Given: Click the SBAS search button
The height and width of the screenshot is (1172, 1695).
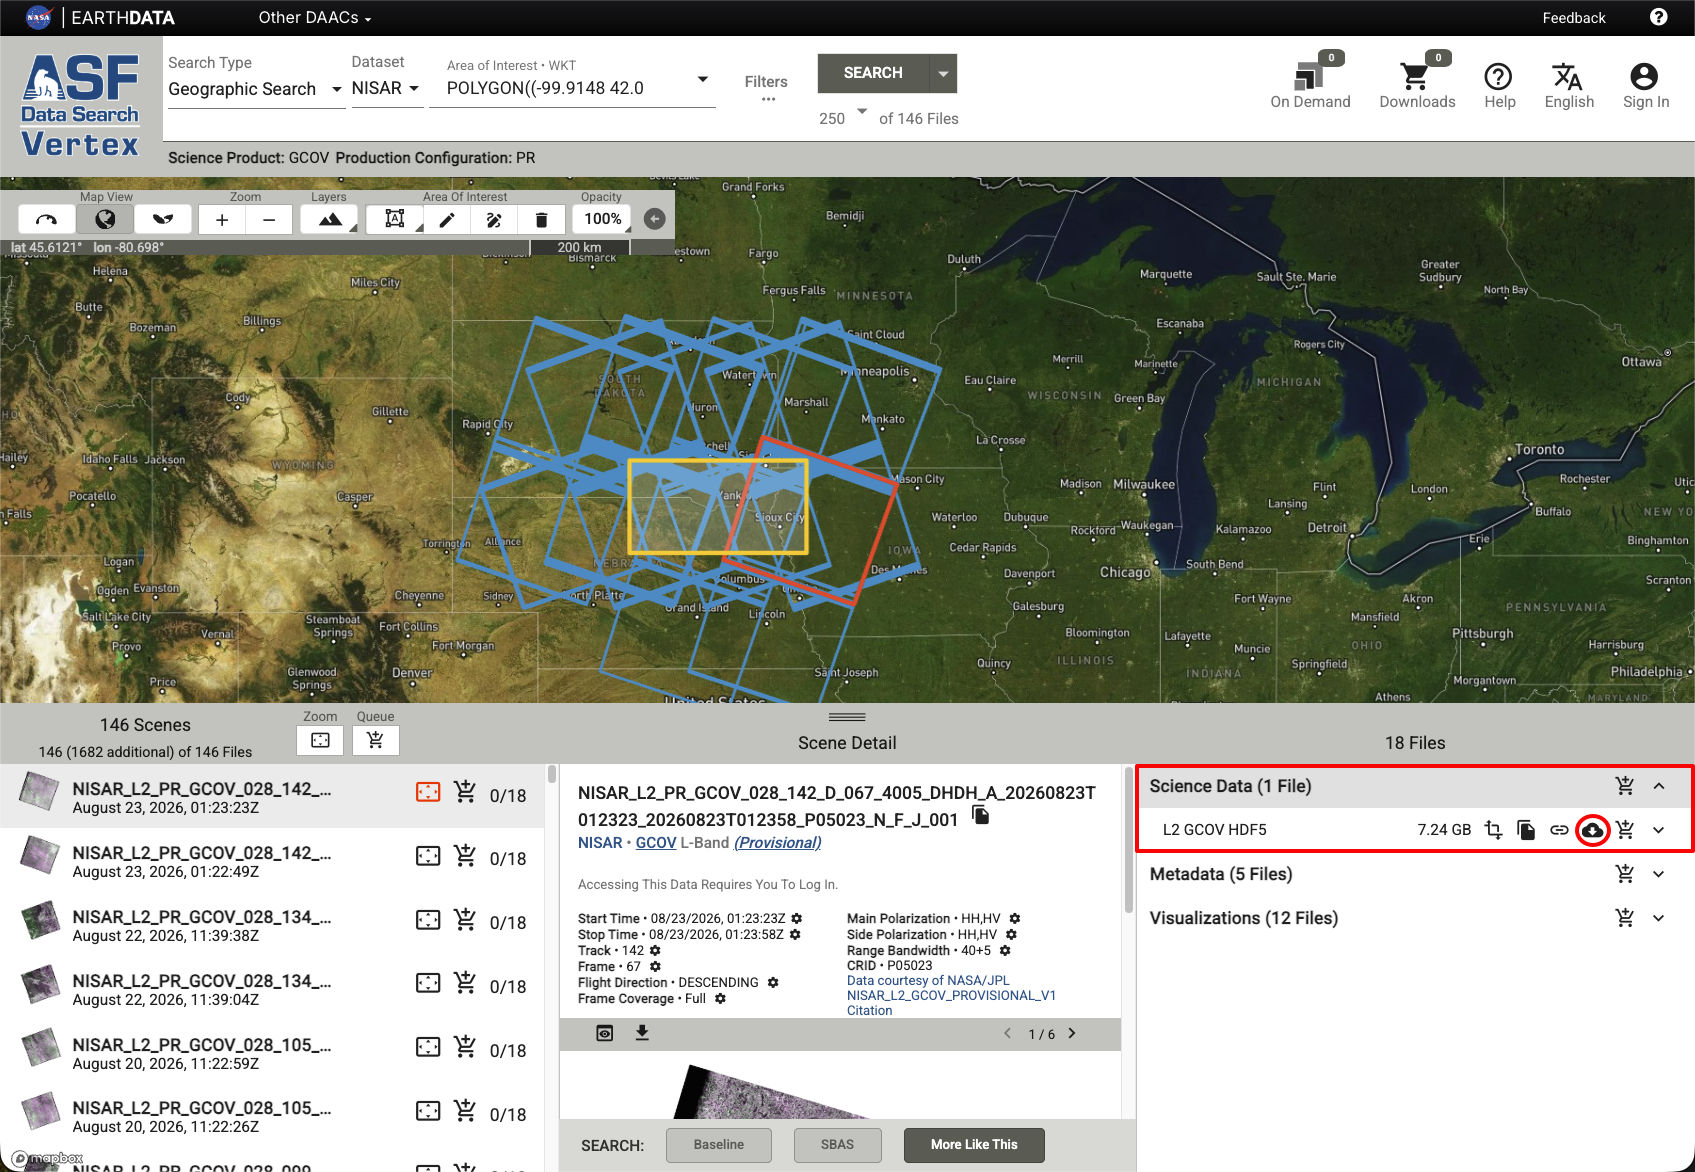Looking at the screenshot, I should (838, 1145).
